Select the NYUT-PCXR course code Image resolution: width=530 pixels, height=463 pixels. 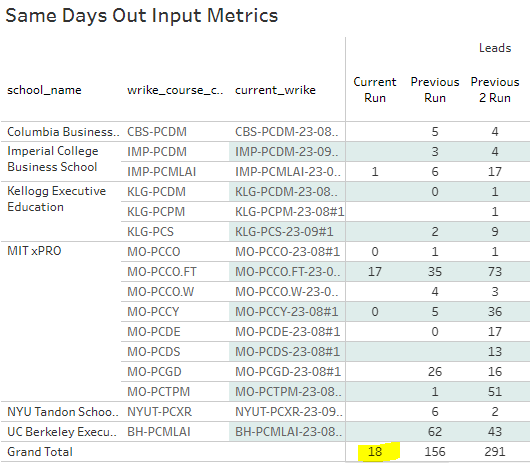pyautogui.click(x=160, y=412)
